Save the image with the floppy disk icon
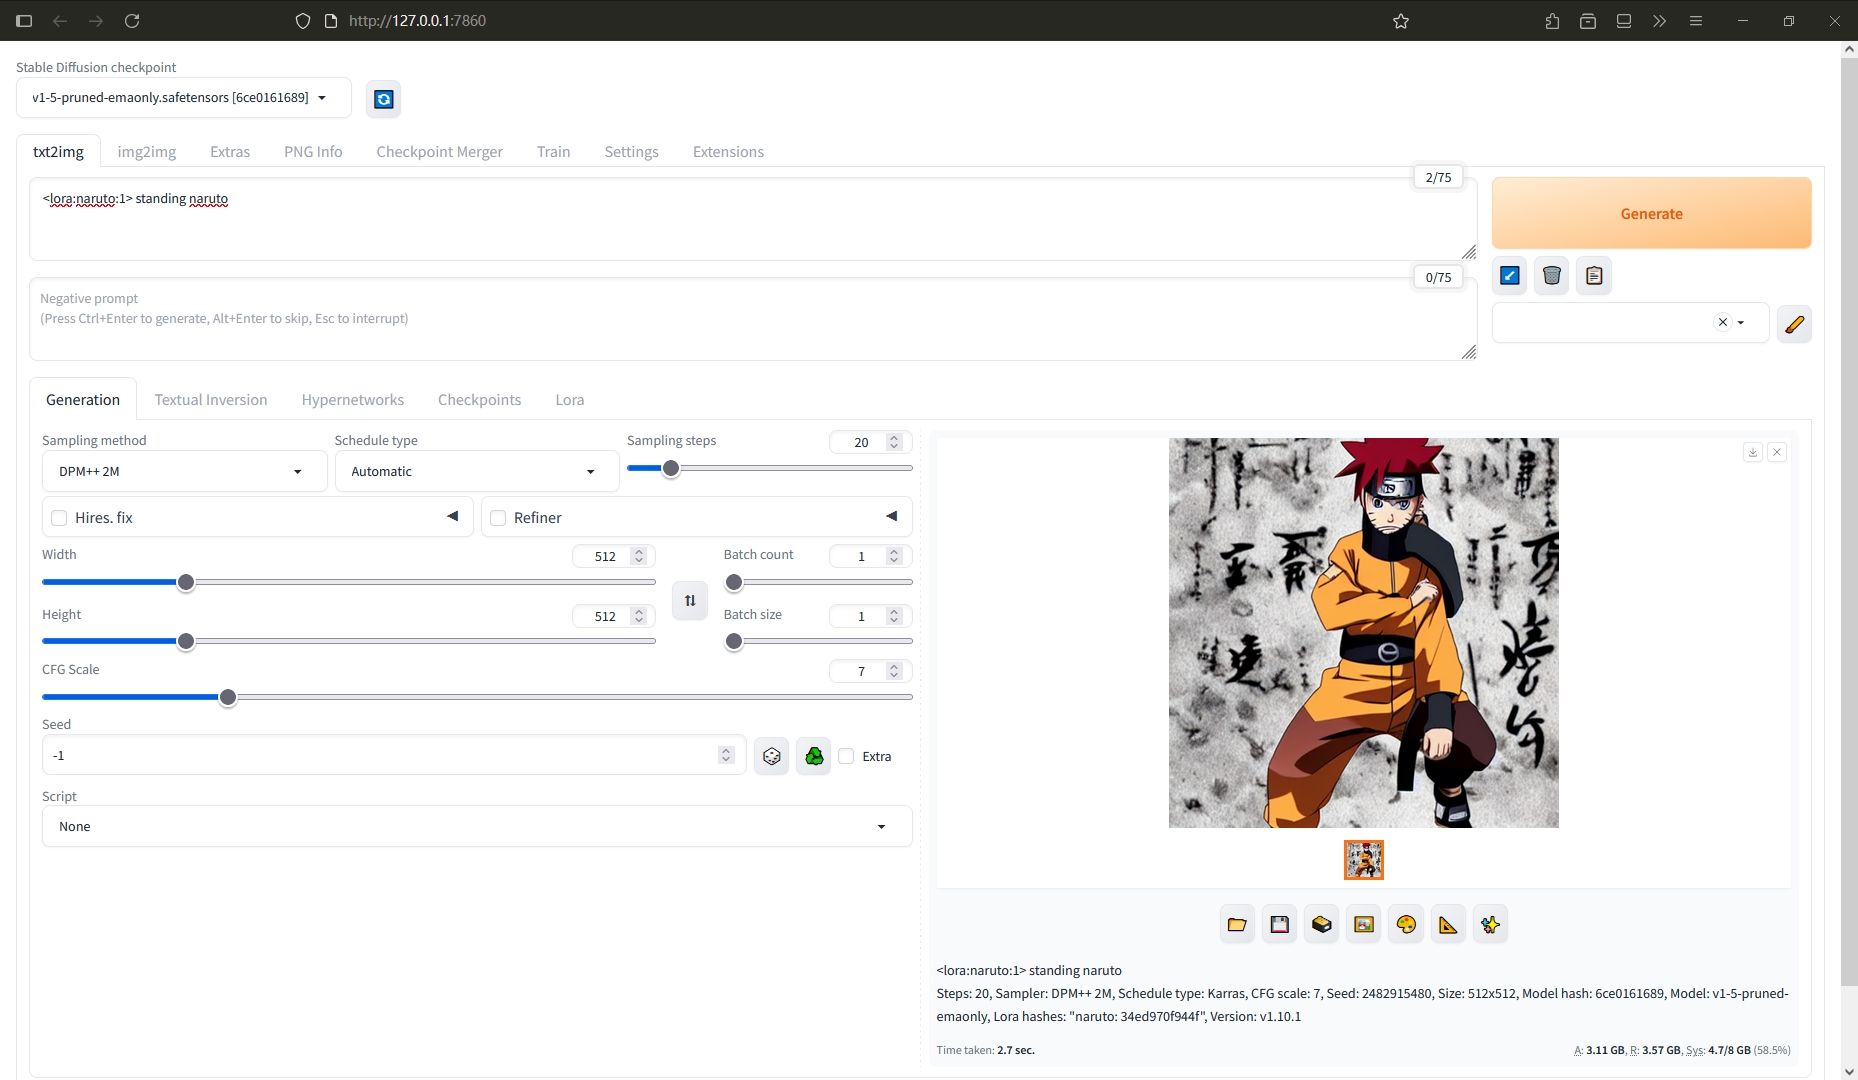The image size is (1858, 1080). pyautogui.click(x=1279, y=925)
